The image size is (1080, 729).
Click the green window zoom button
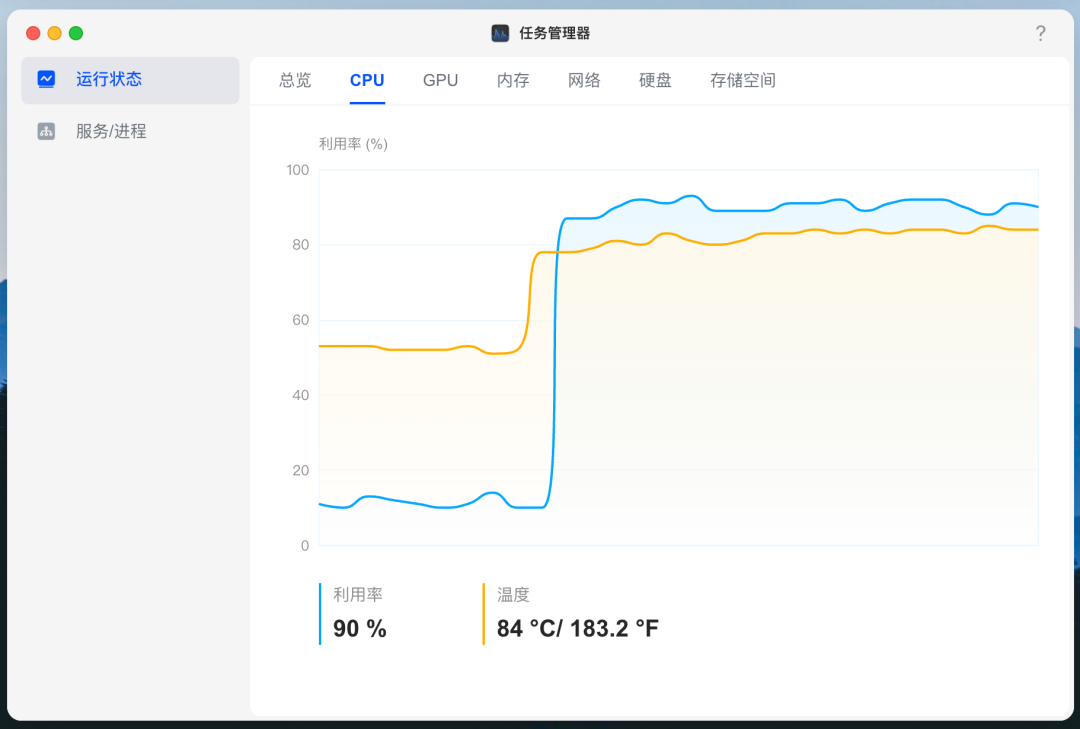[x=76, y=33]
